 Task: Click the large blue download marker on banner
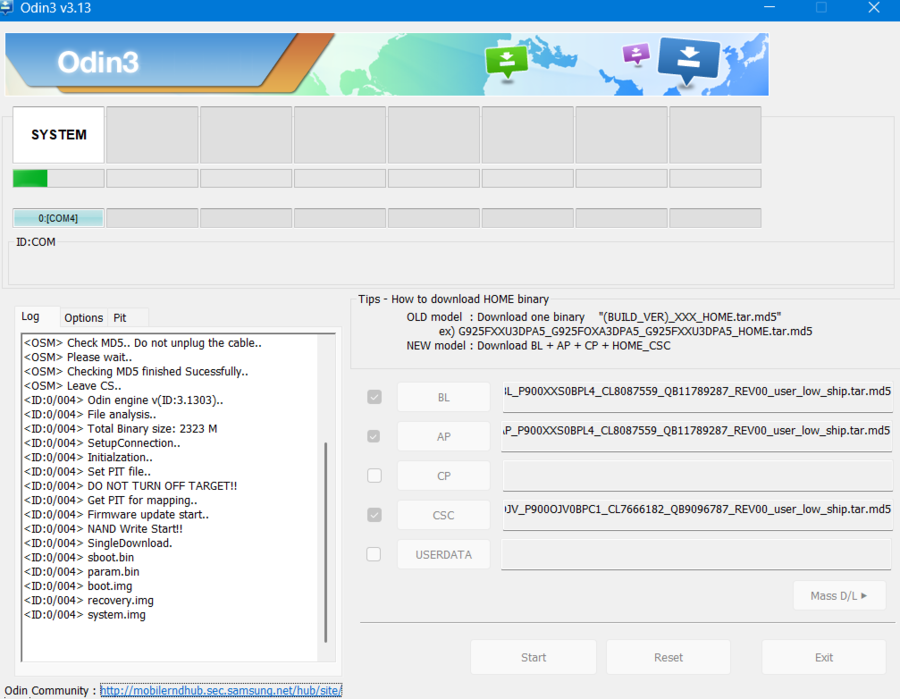tap(688, 59)
